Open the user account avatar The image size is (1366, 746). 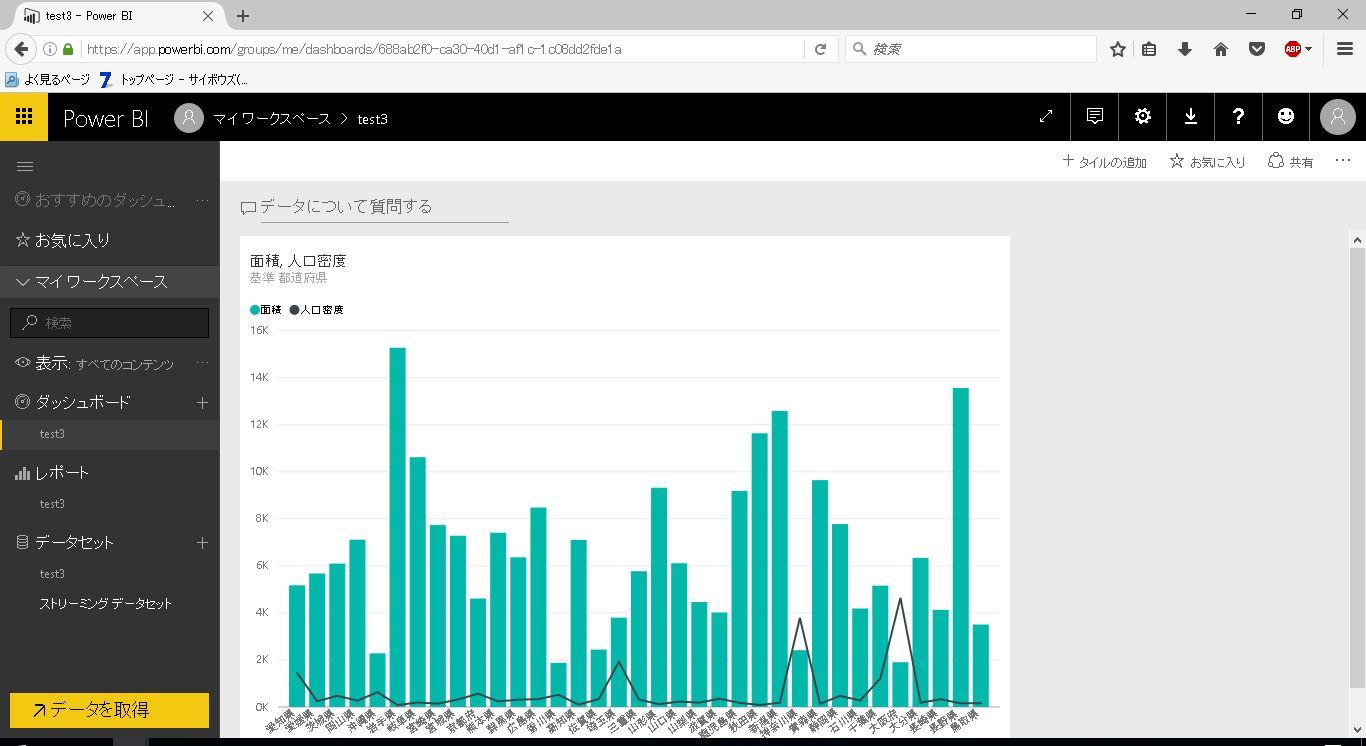coord(1338,117)
